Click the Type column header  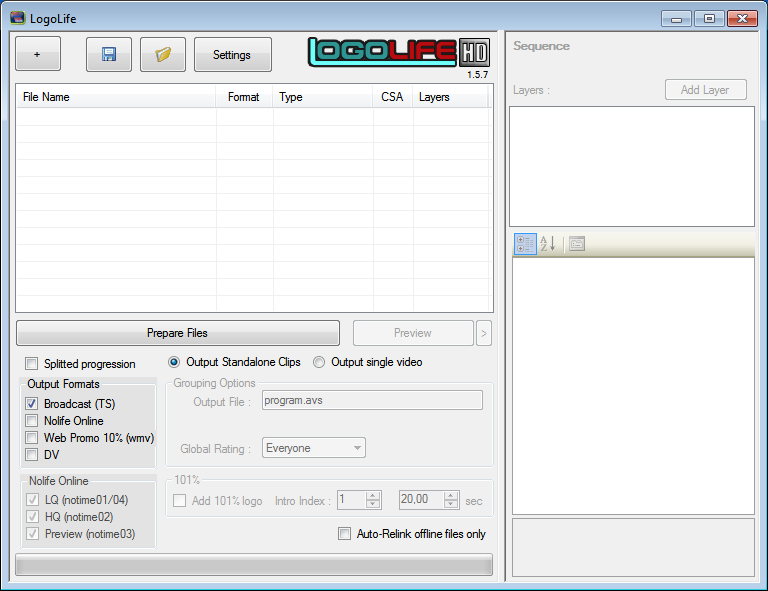[322, 97]
